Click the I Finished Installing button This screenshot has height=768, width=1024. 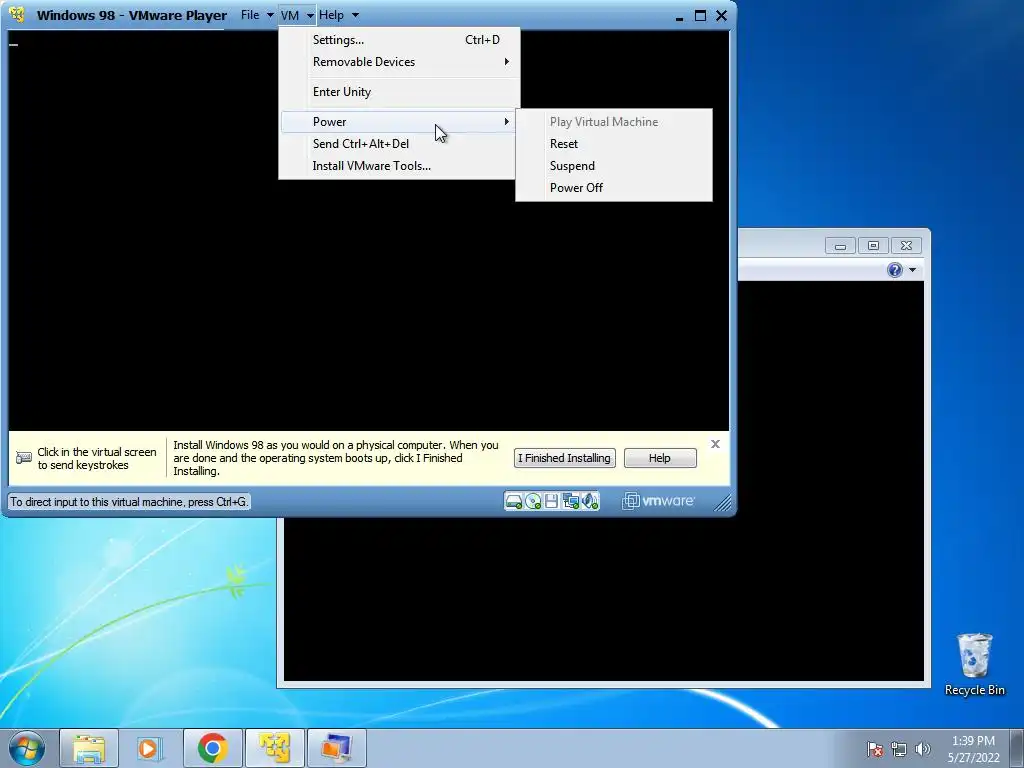click(564, 458)
